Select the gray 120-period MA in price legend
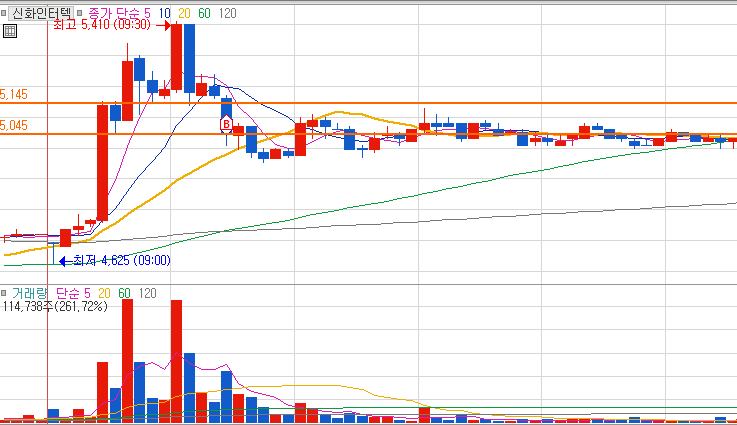The width and height of the screenshot is (737, 425). 227,14
